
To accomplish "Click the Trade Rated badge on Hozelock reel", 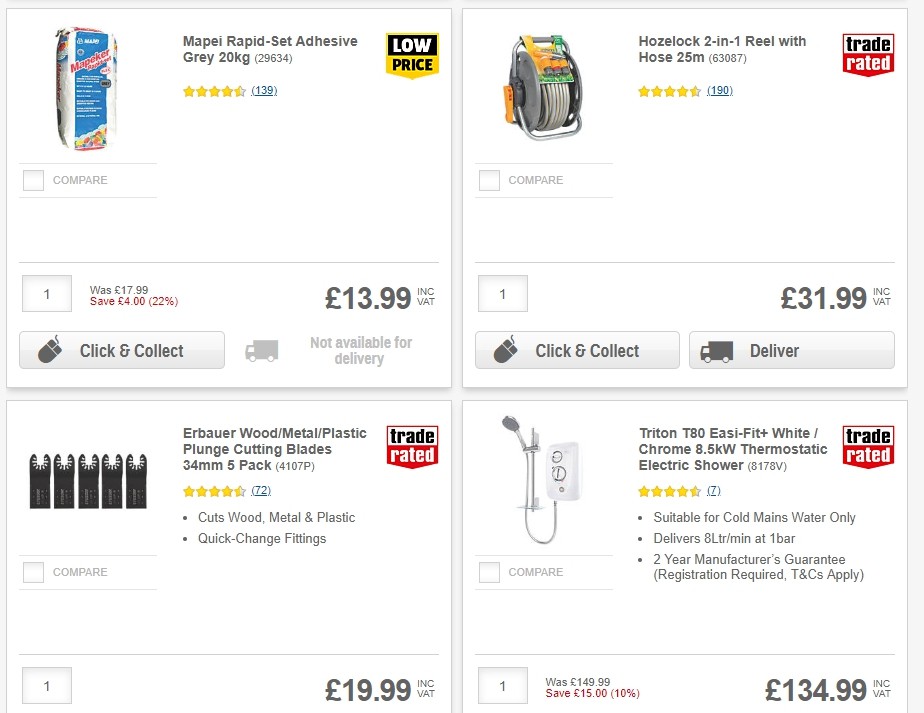I will tap(868, 54).
